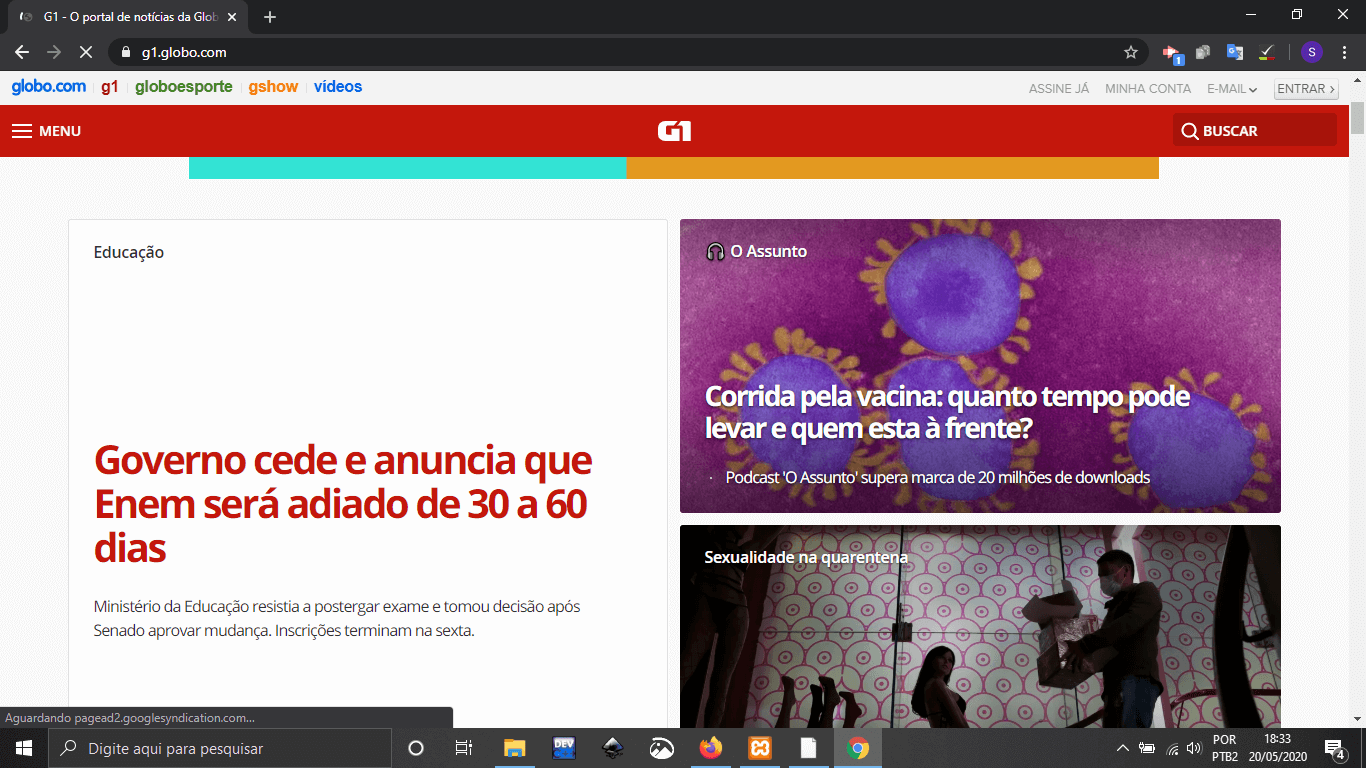This screenshot has height=768, width=1366.
Task: Open the Enem adiado headline article
Action: click(343, 504)
